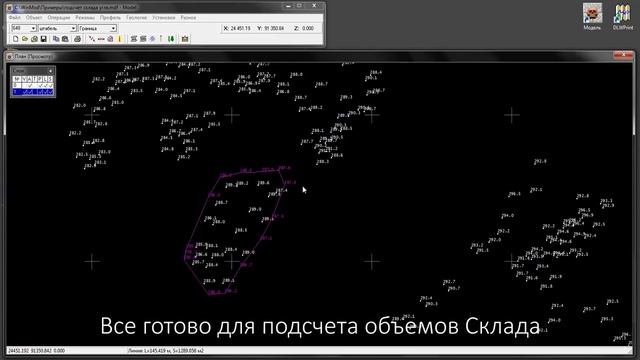Open the Операции menu
Viewport: 640px width, 360px height.
pos(59,18)
